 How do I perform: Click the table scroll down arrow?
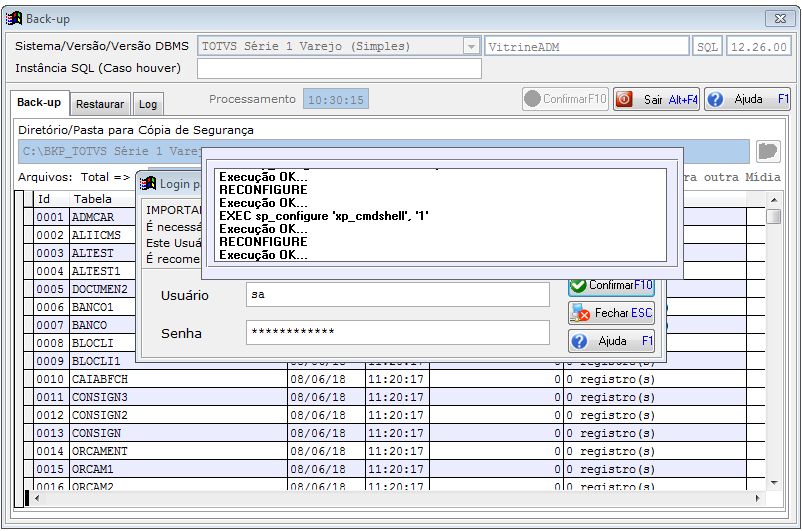coord(774,482)
